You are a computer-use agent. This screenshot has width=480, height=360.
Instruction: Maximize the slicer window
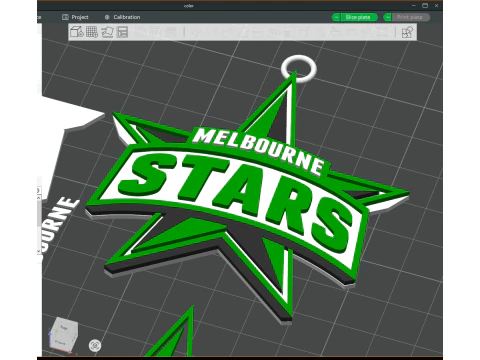click(x=425, y=6)
